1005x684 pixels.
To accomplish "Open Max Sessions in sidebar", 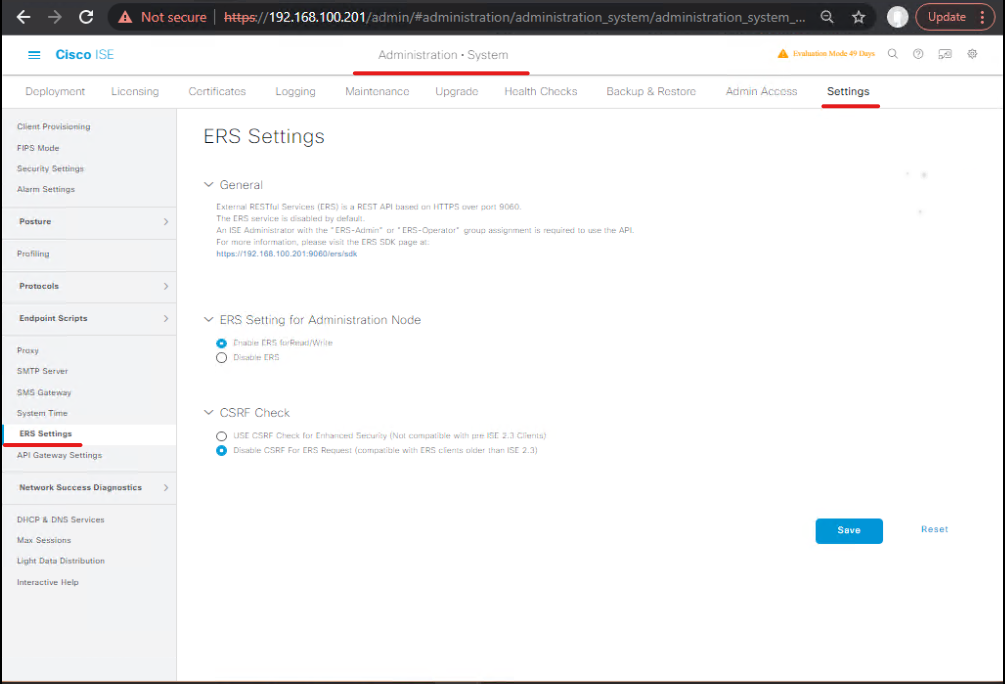I will click(x=44, y=540).
